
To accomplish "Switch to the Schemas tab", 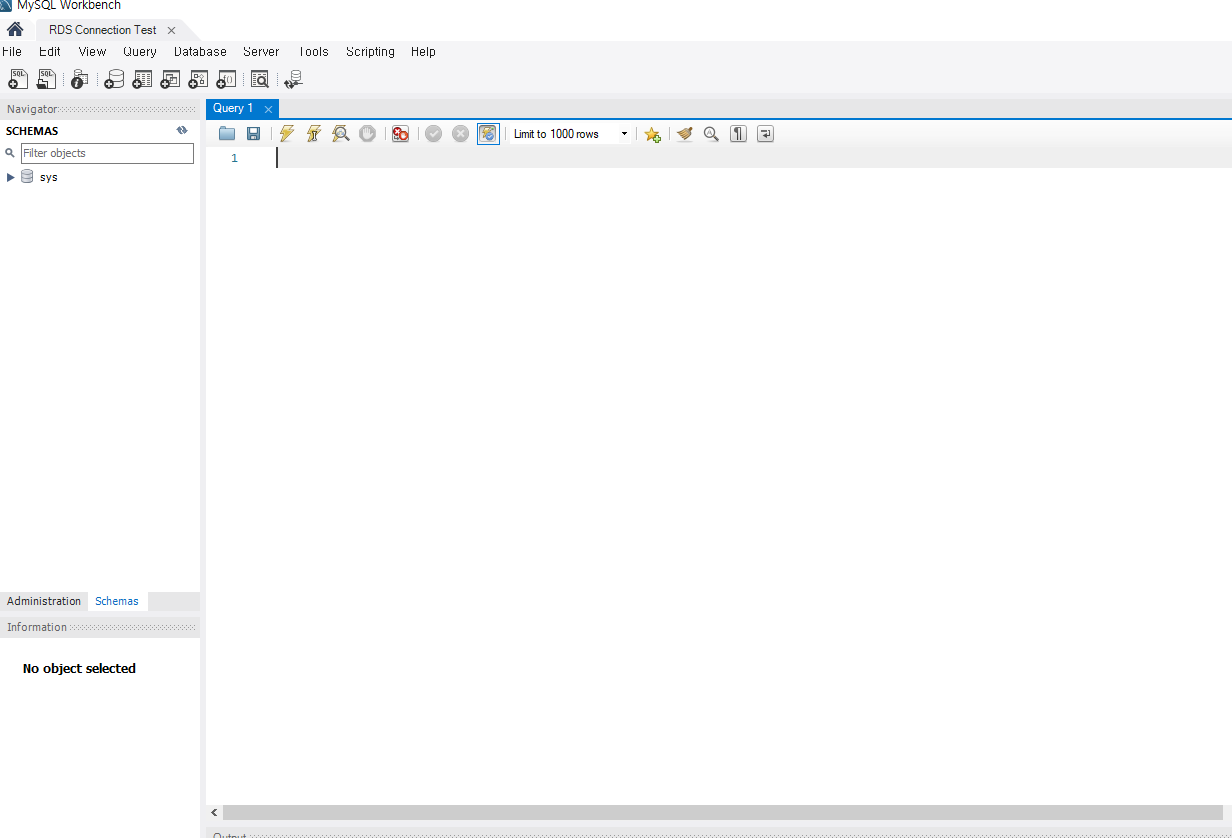I will click(x=117, y=601).
